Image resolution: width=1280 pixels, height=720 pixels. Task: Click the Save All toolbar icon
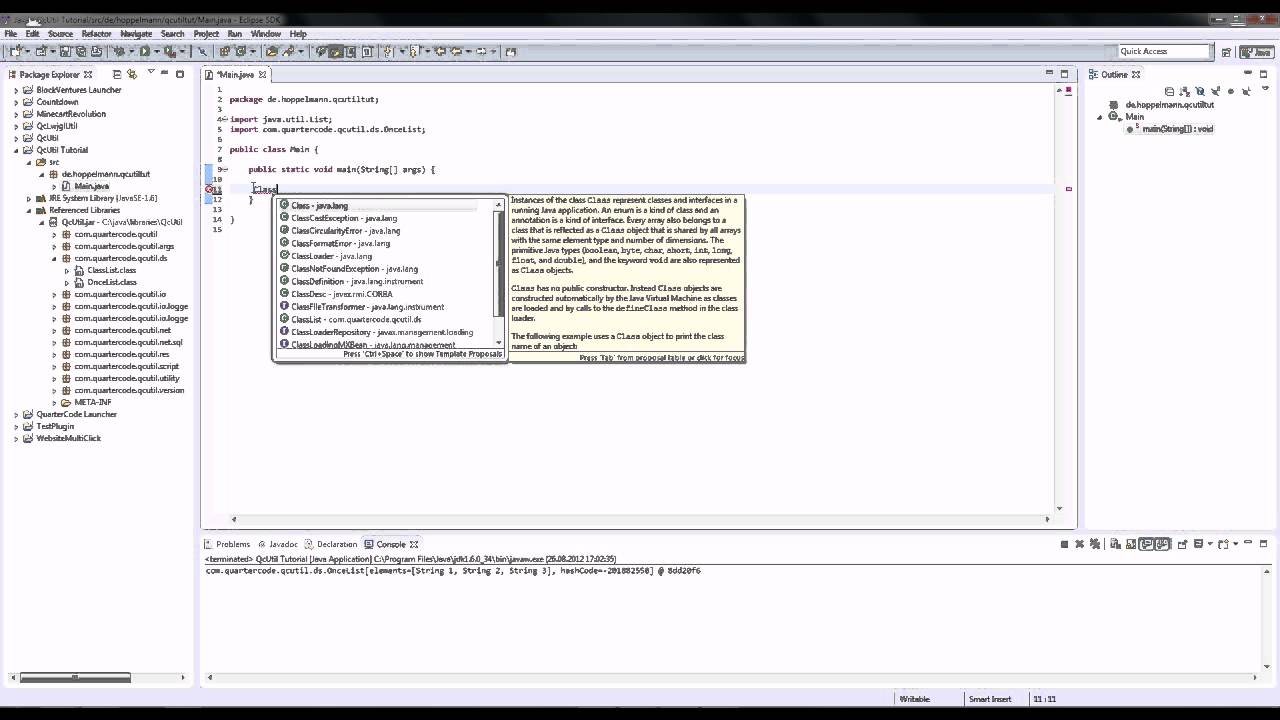click(81, 50)
